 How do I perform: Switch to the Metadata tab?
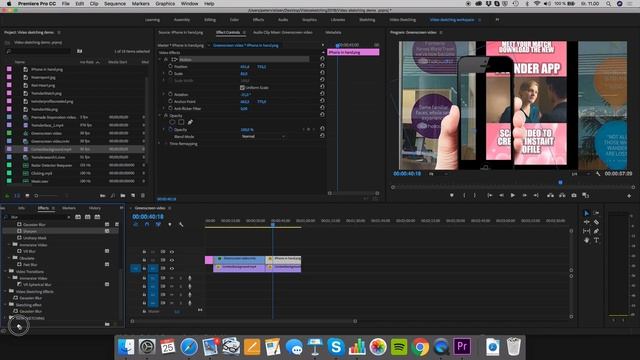pos(333,32)
